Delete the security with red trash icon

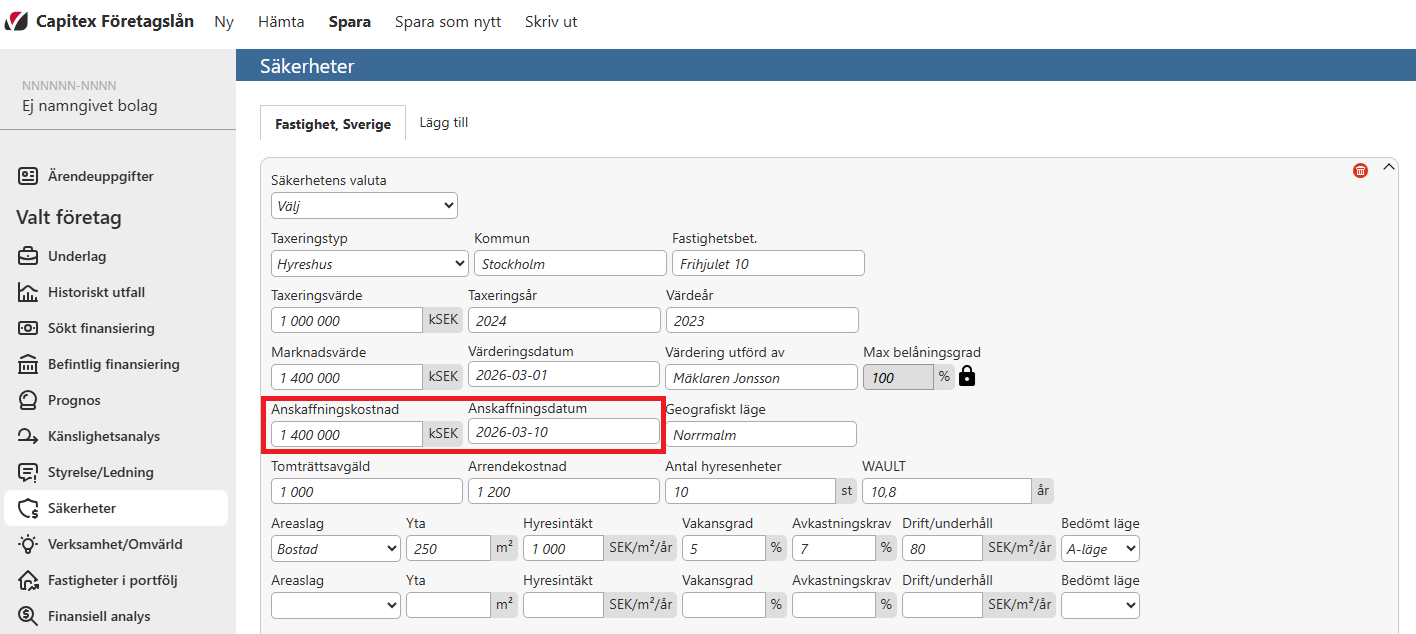click(x=1360, y=170)
